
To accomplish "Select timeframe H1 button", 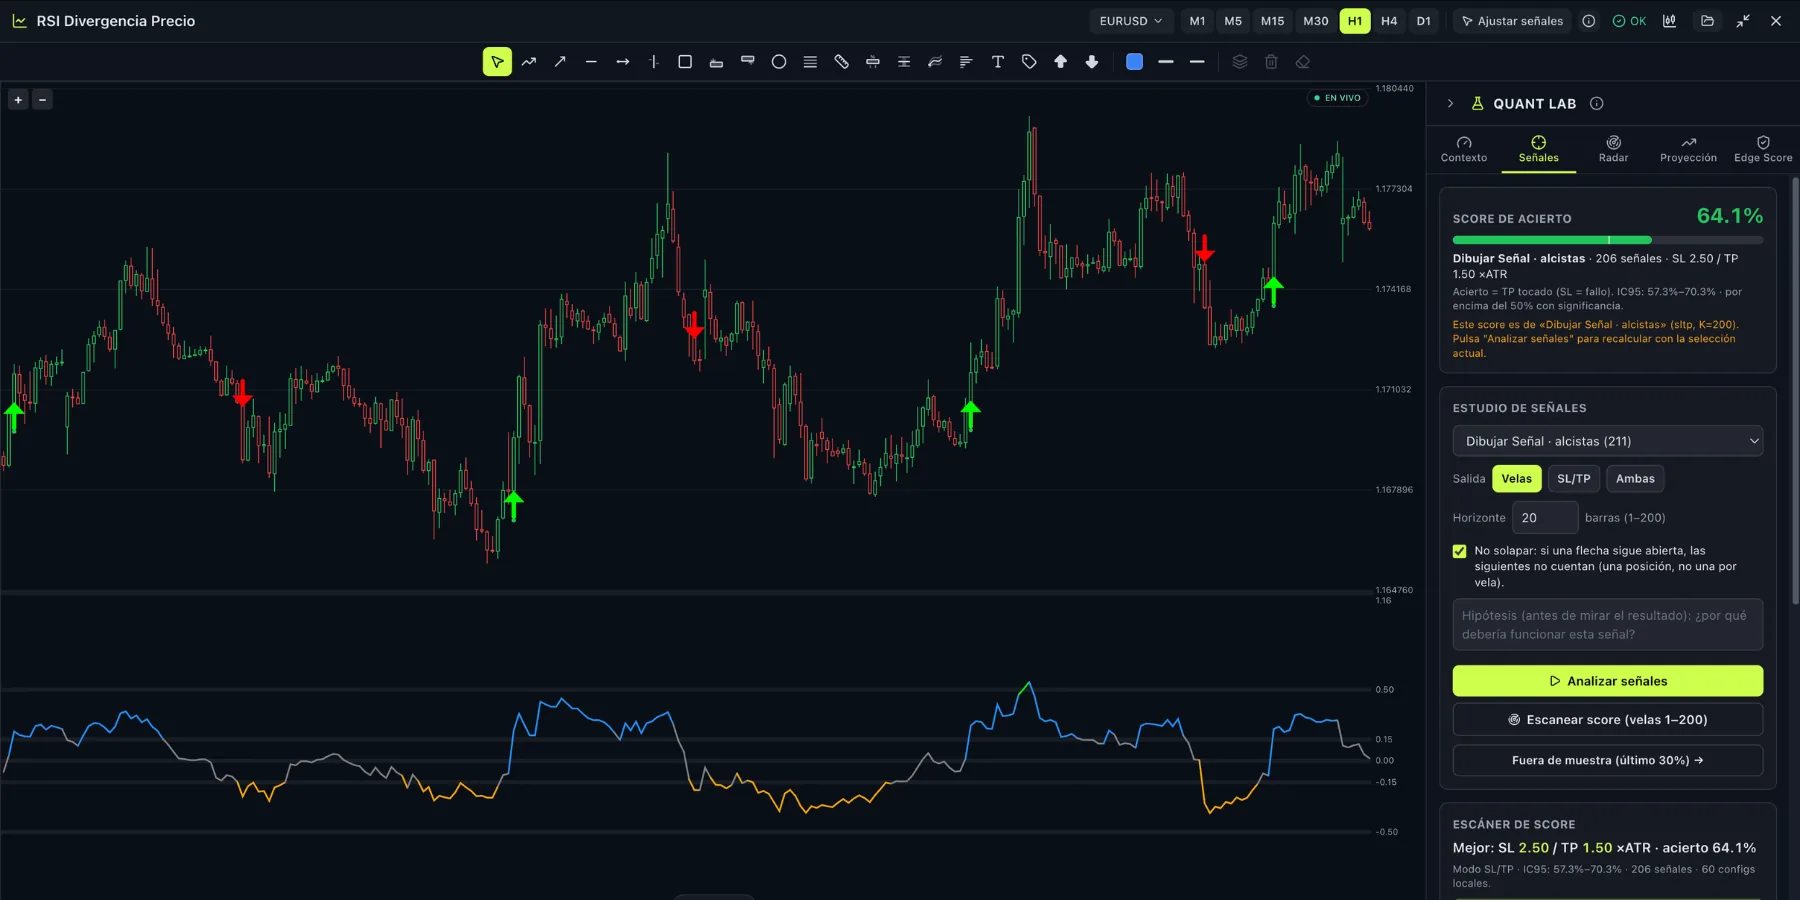I will (1354, 21).
